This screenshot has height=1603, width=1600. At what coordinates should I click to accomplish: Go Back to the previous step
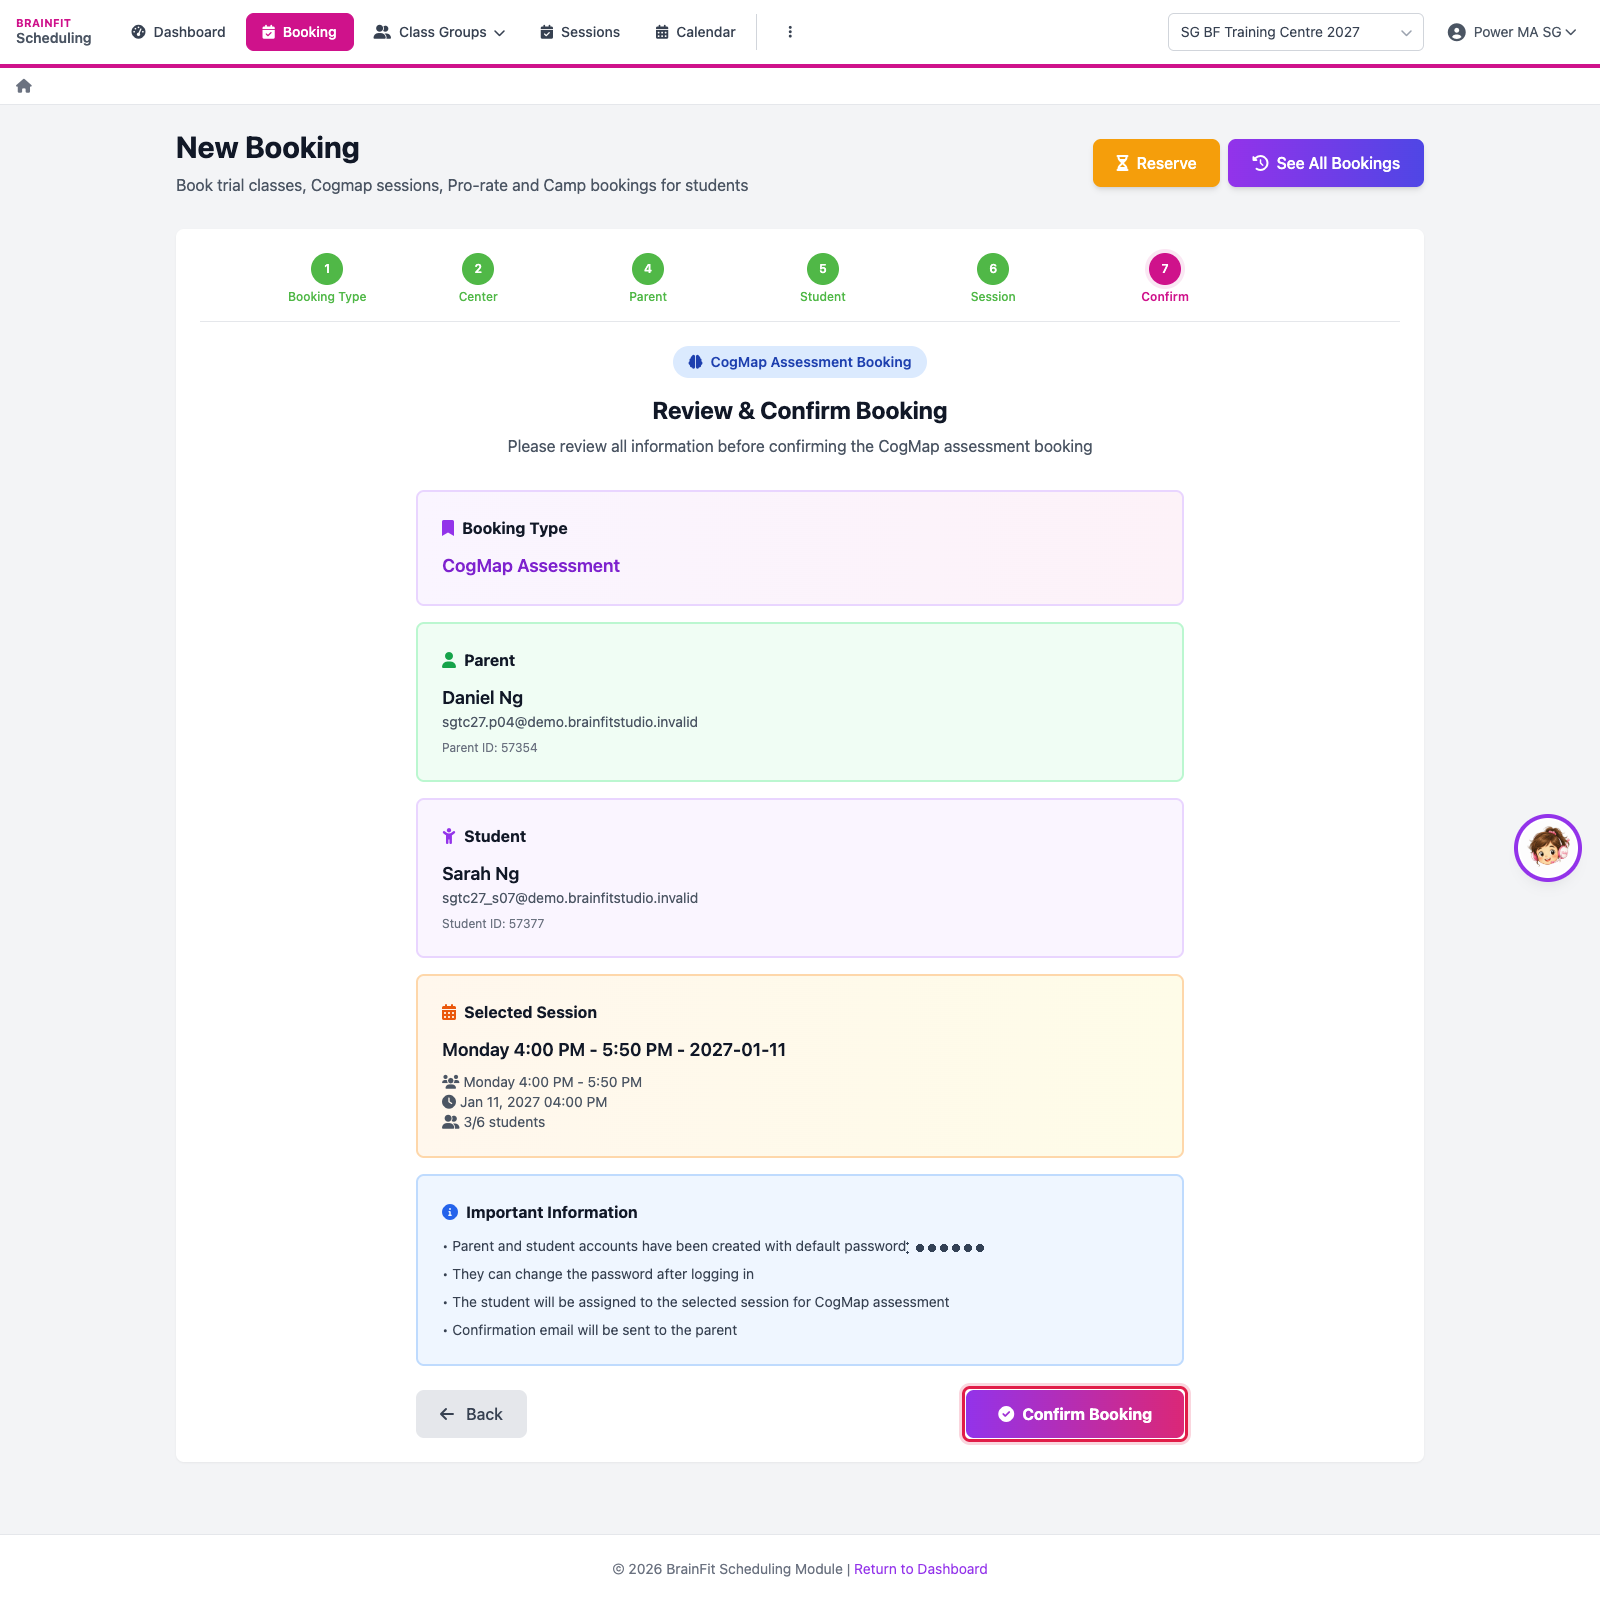click(x=471, y=1414)
